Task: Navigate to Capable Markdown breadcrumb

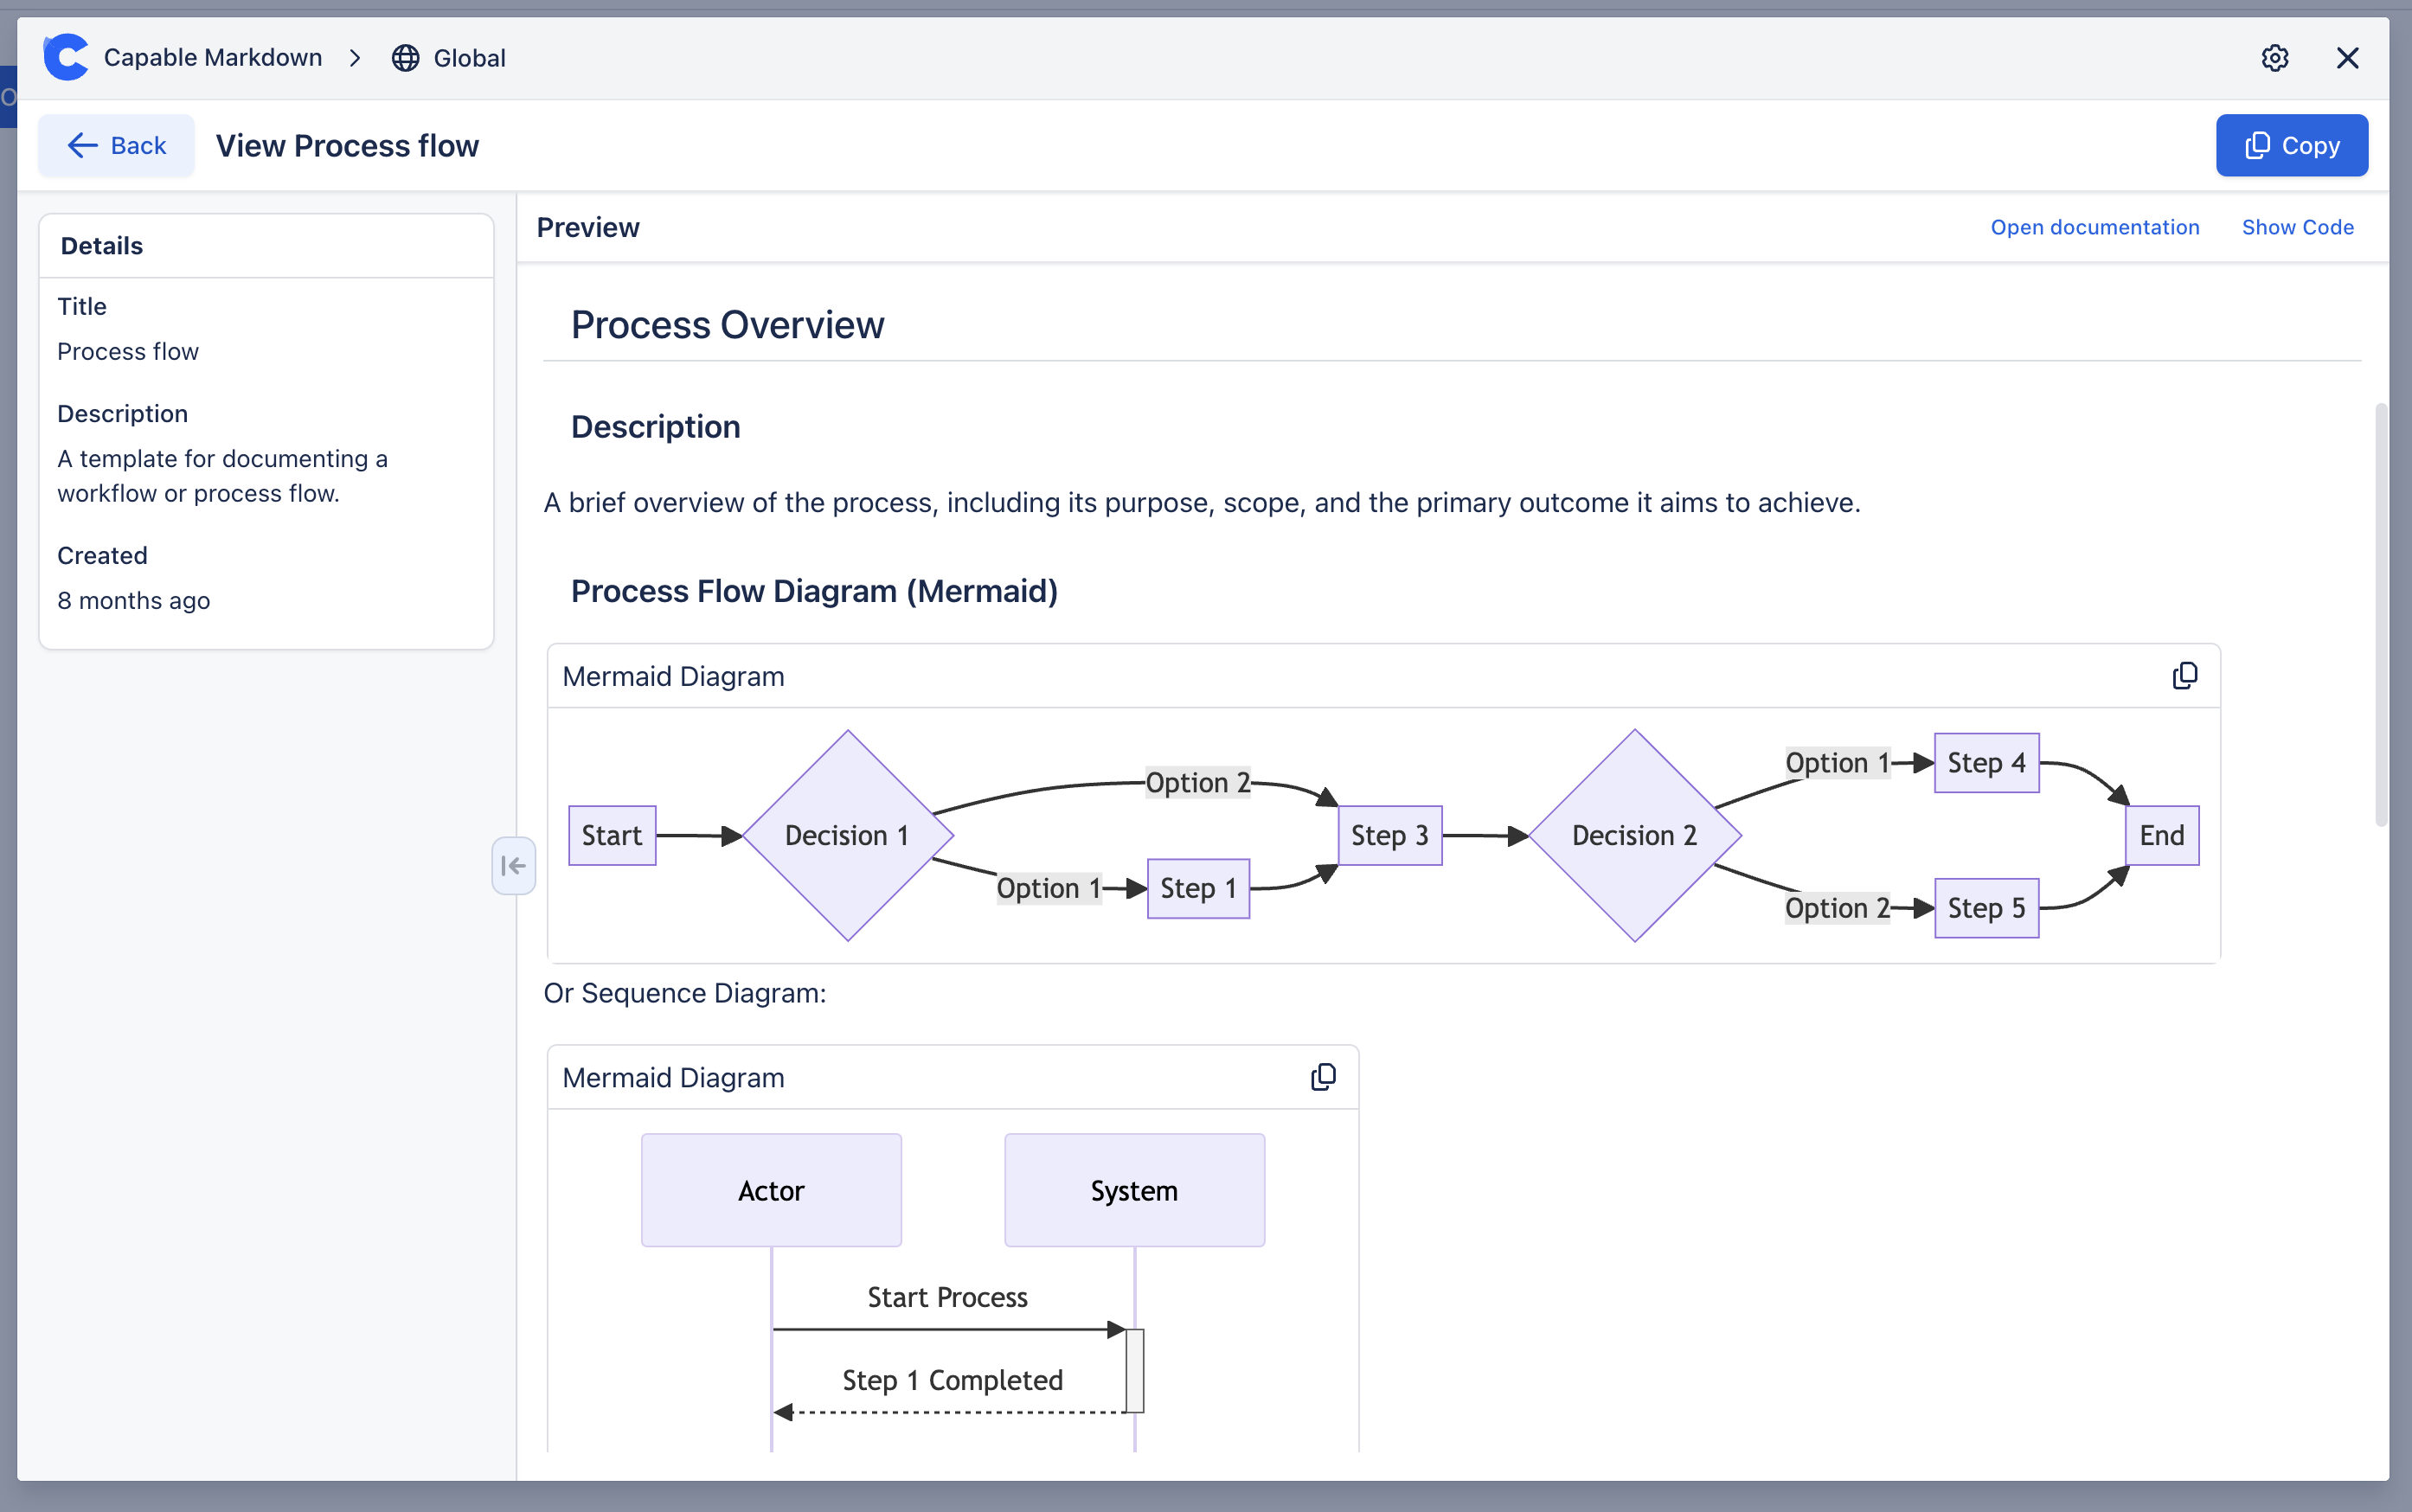Action: tap(215, 57)
